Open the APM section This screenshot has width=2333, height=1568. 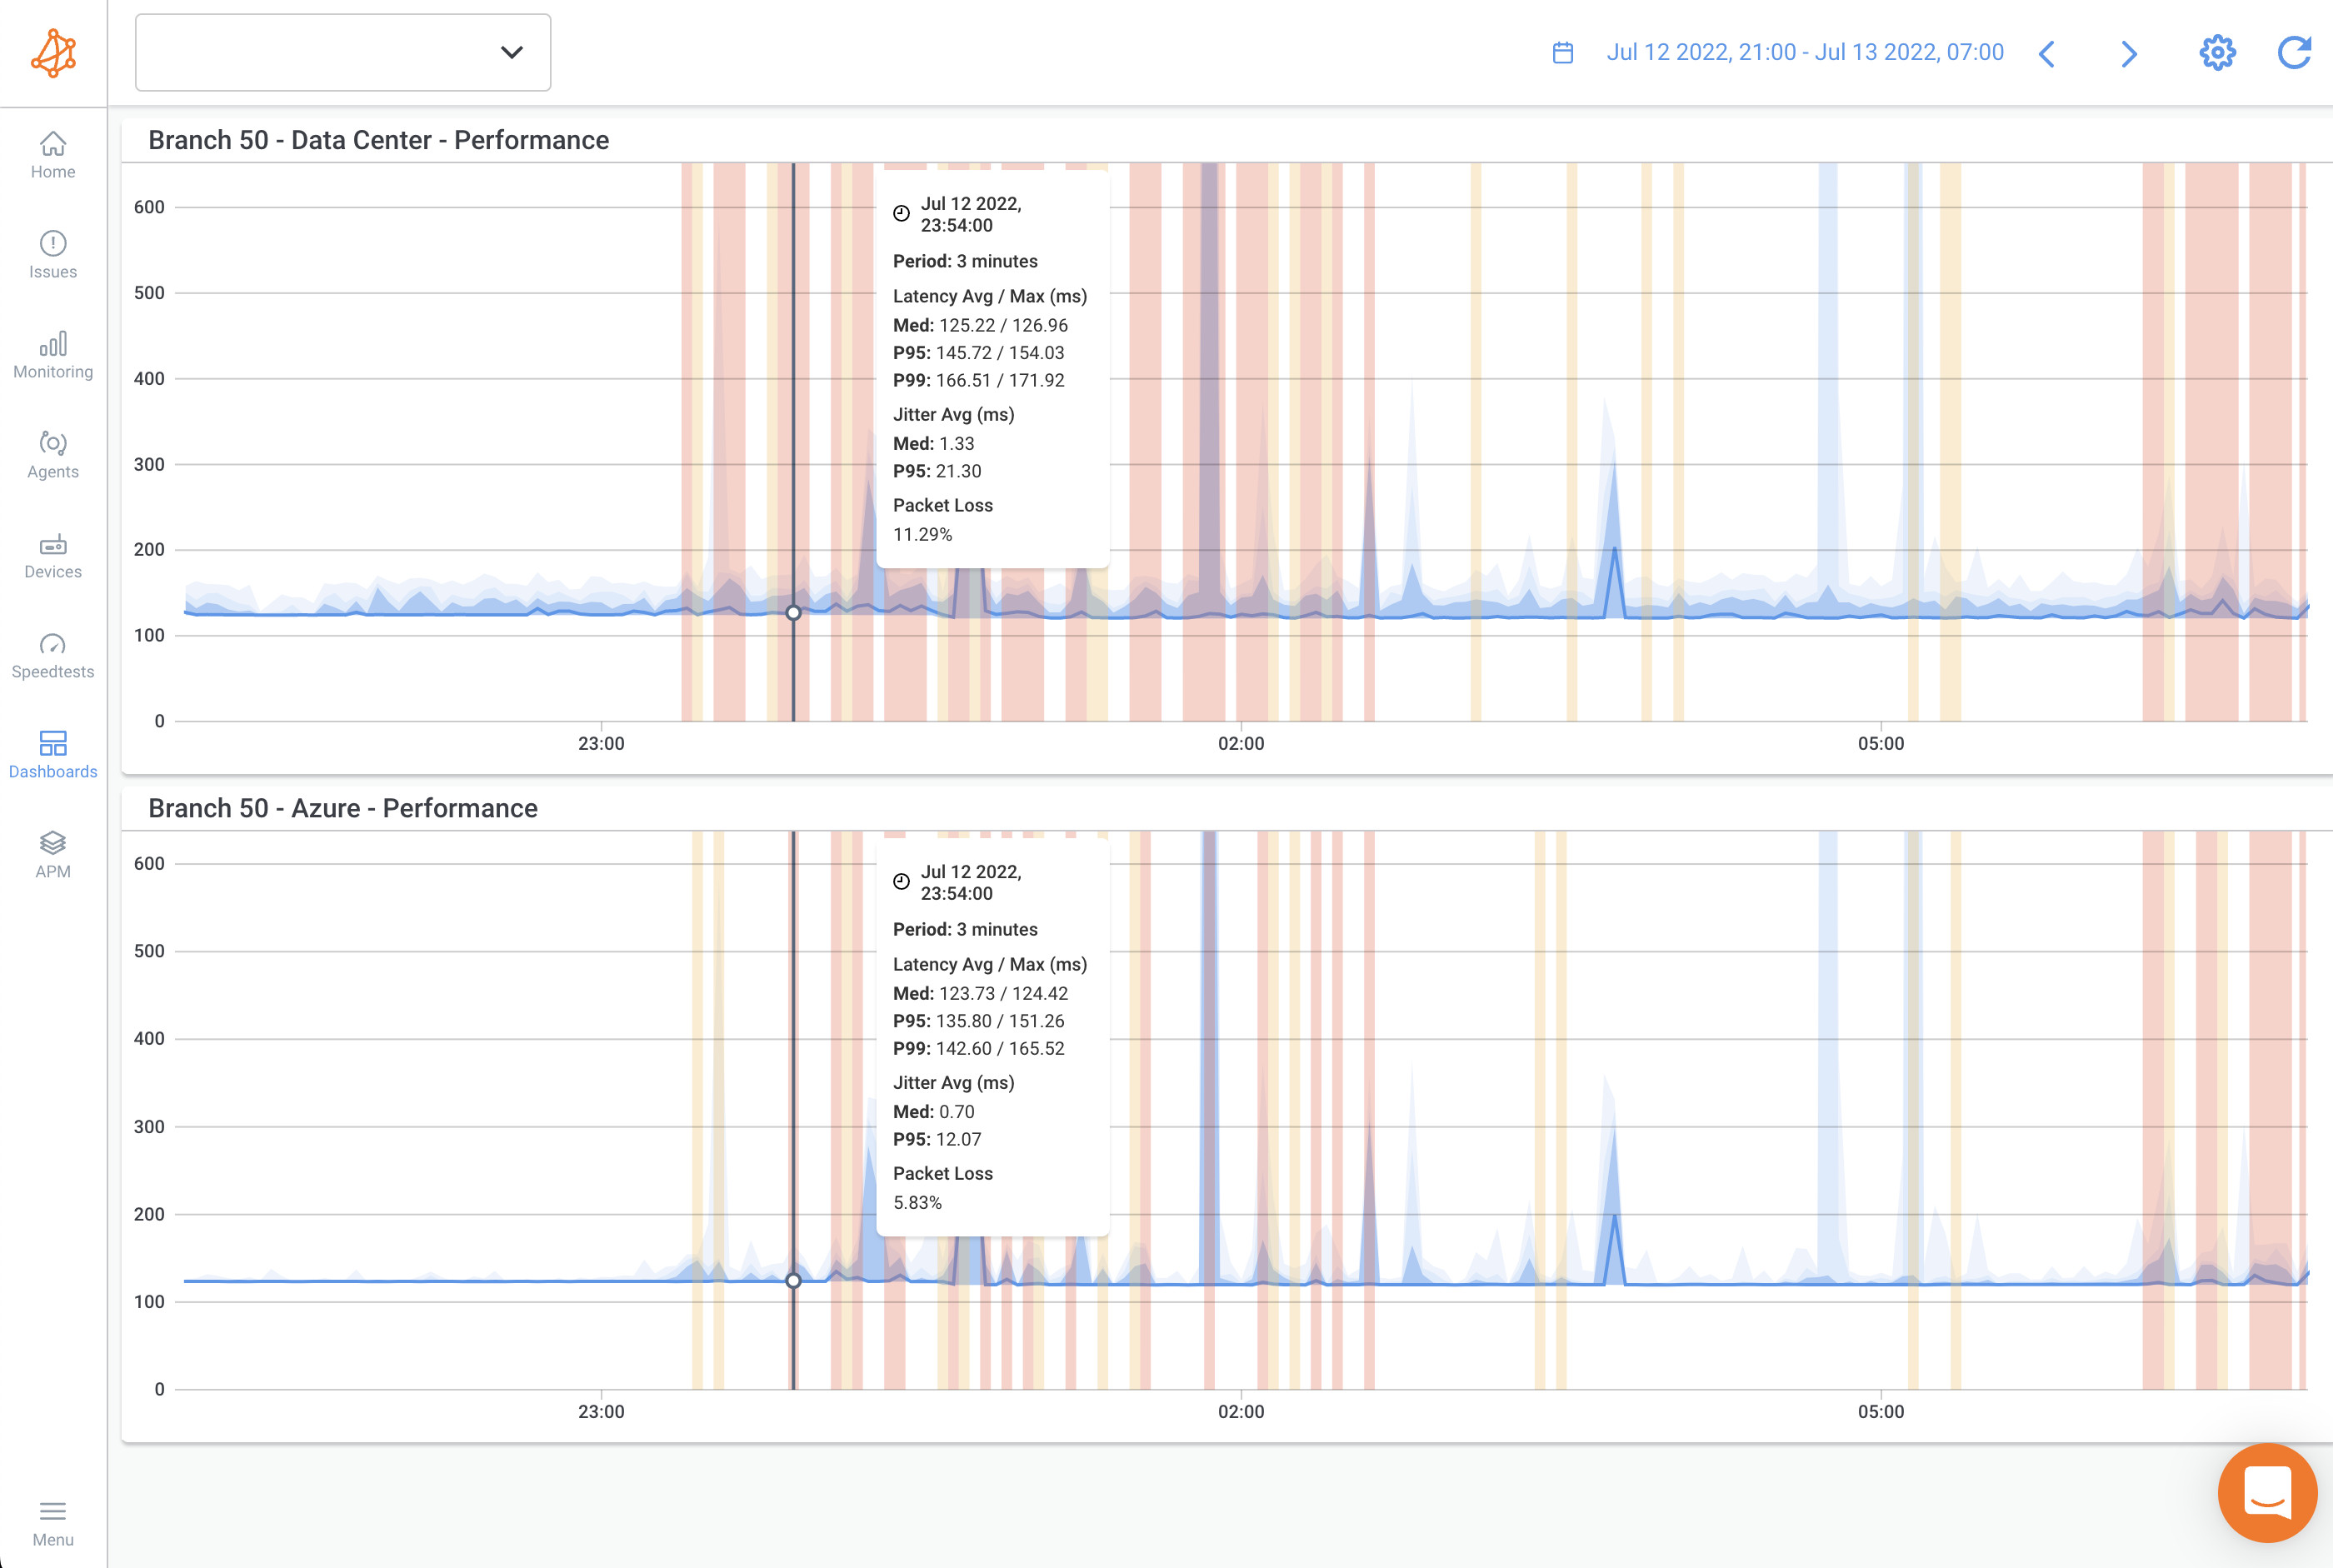pyautogui.click(x=52, y=855)
